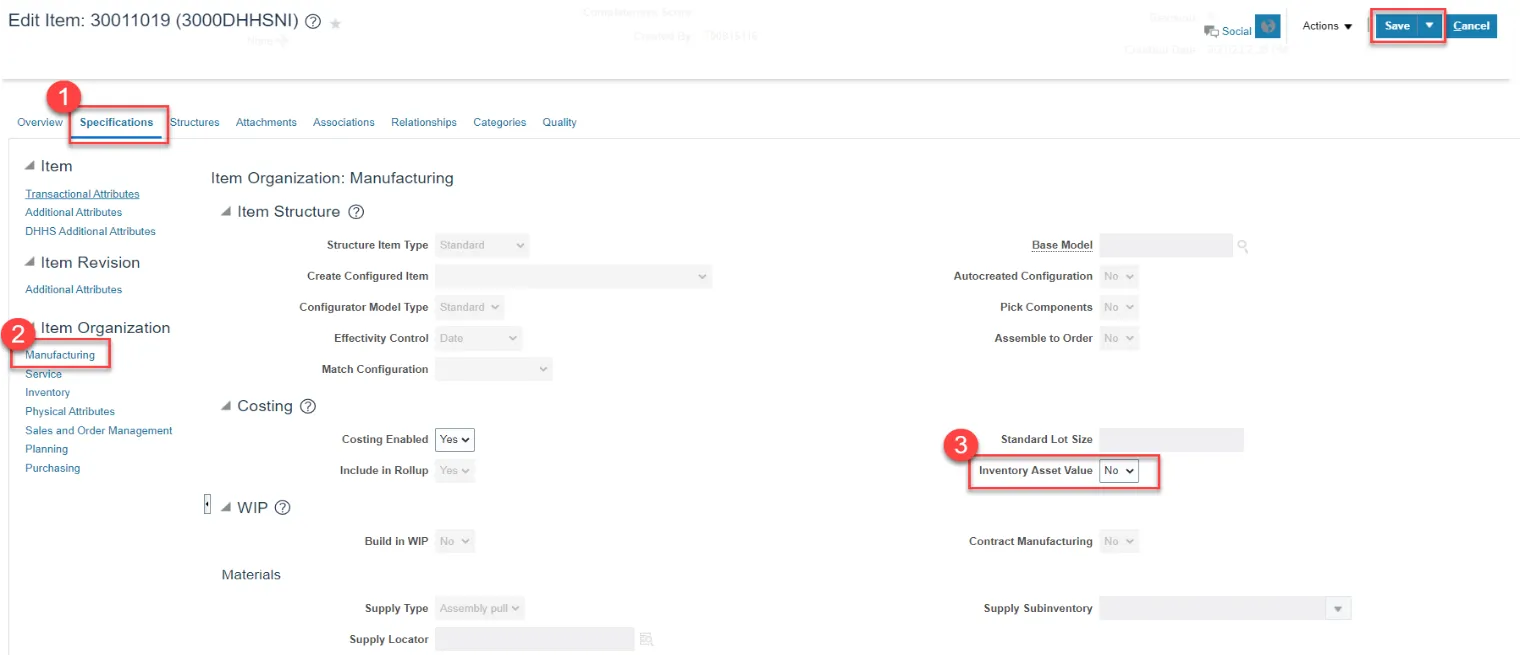Screen dimensions: 1520x655
Task: Switch to the Overview tab
Action: point(40,122)
